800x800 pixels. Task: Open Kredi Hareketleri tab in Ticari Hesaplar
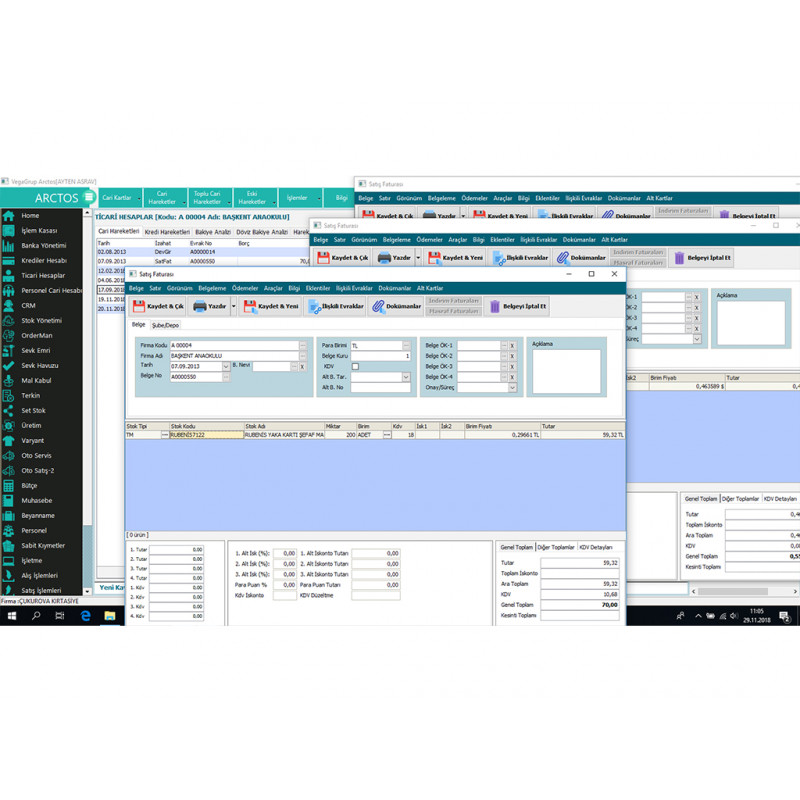(x=167, y=232)
